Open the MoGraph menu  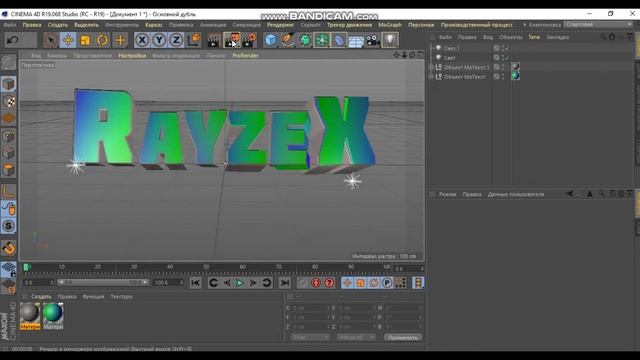[x=390, y=25]
